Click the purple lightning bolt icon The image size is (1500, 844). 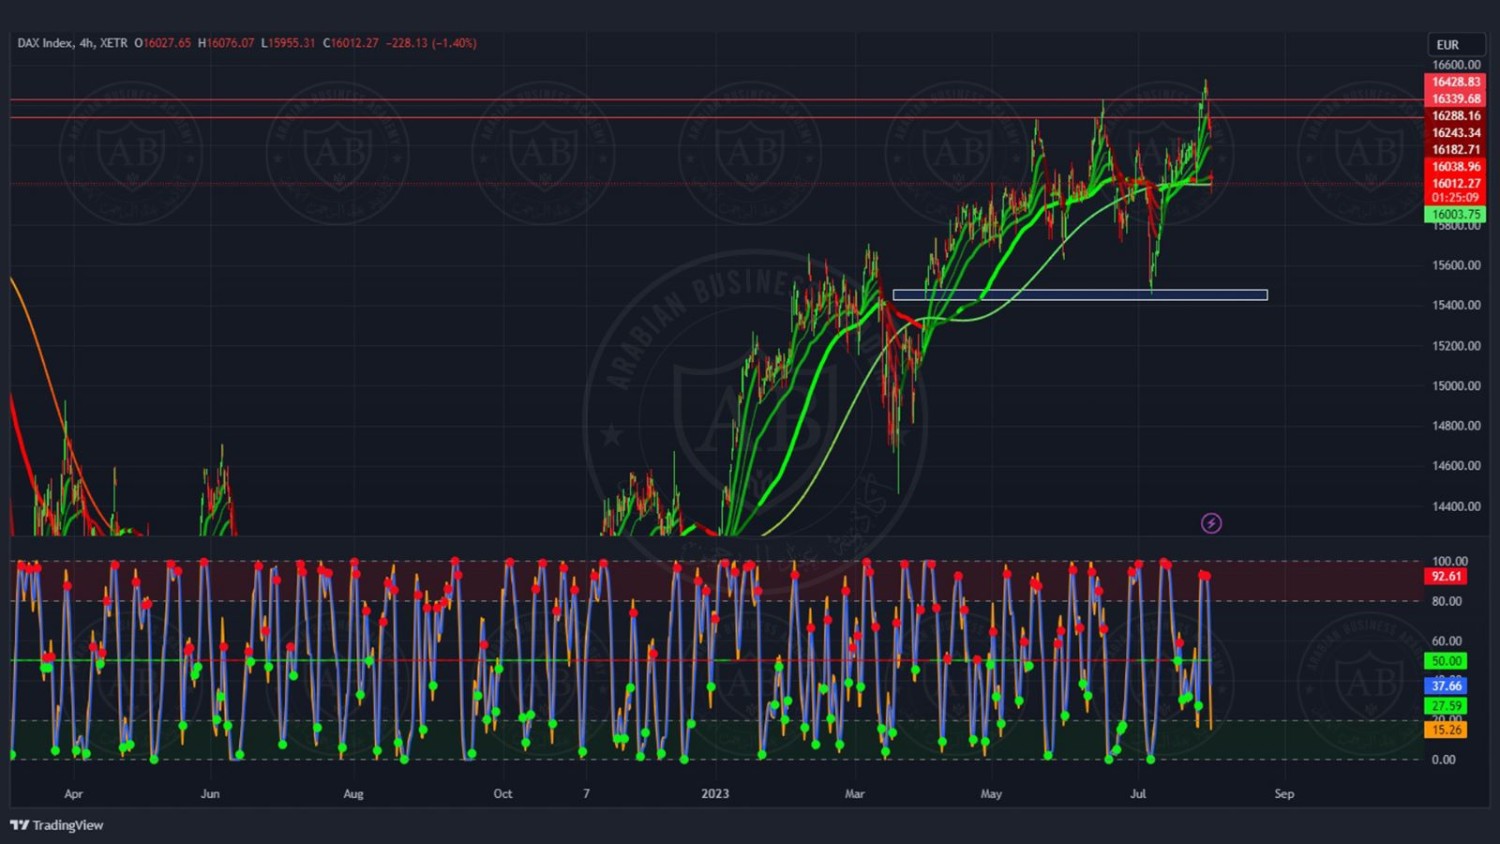1211,523
